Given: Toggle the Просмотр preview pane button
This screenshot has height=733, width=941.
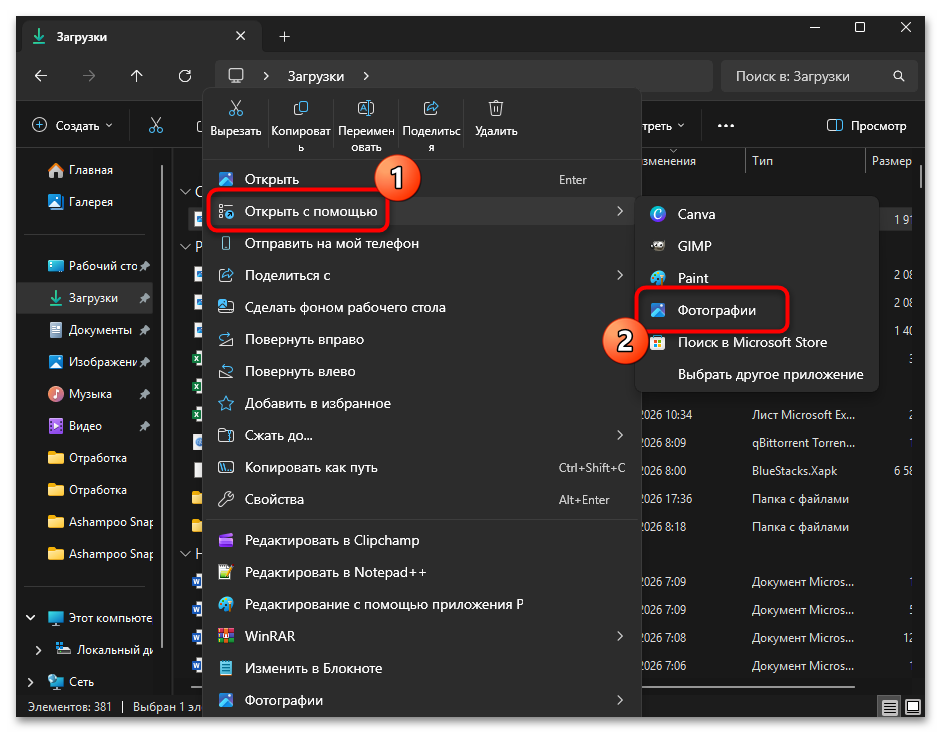Looking at the screenshot, I should pos(866,126).
